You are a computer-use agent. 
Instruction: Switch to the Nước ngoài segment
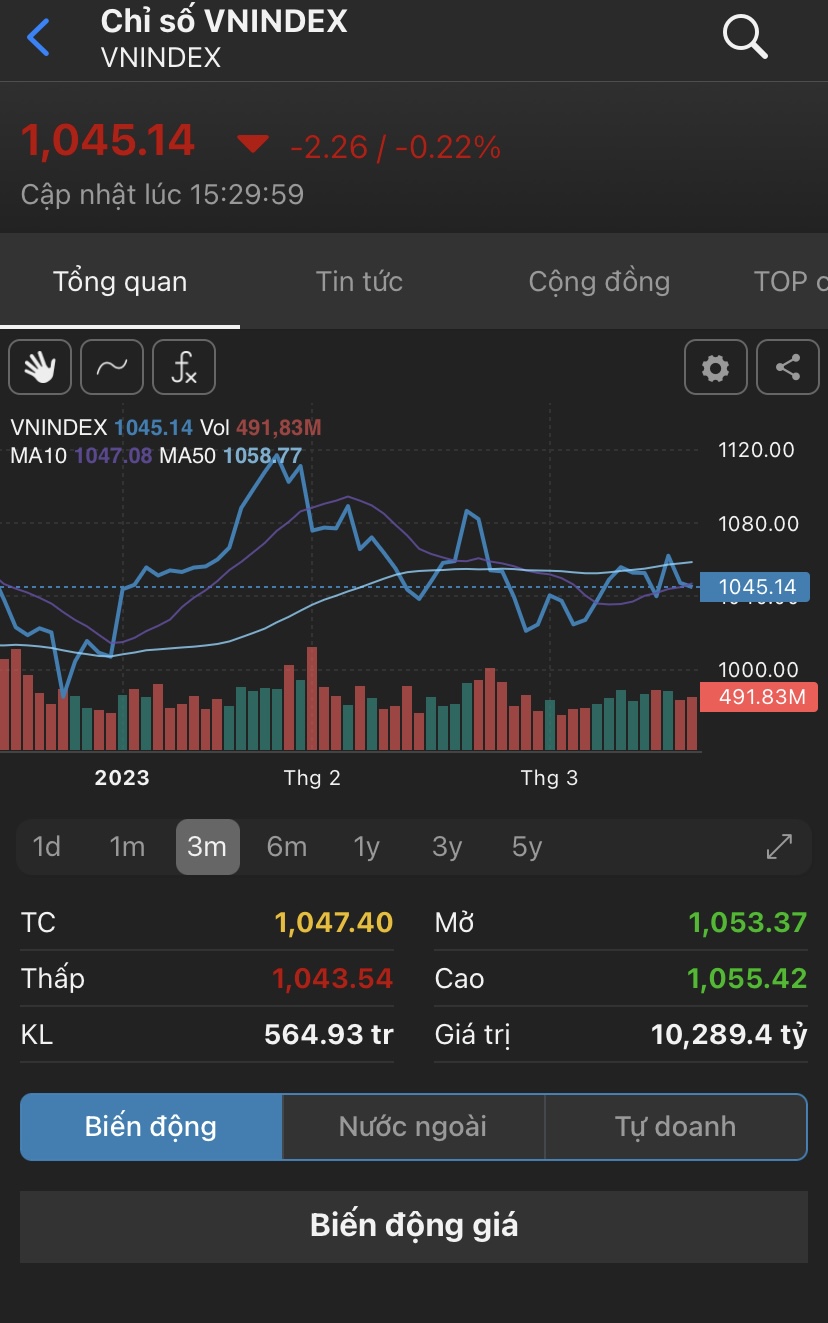413,1127
